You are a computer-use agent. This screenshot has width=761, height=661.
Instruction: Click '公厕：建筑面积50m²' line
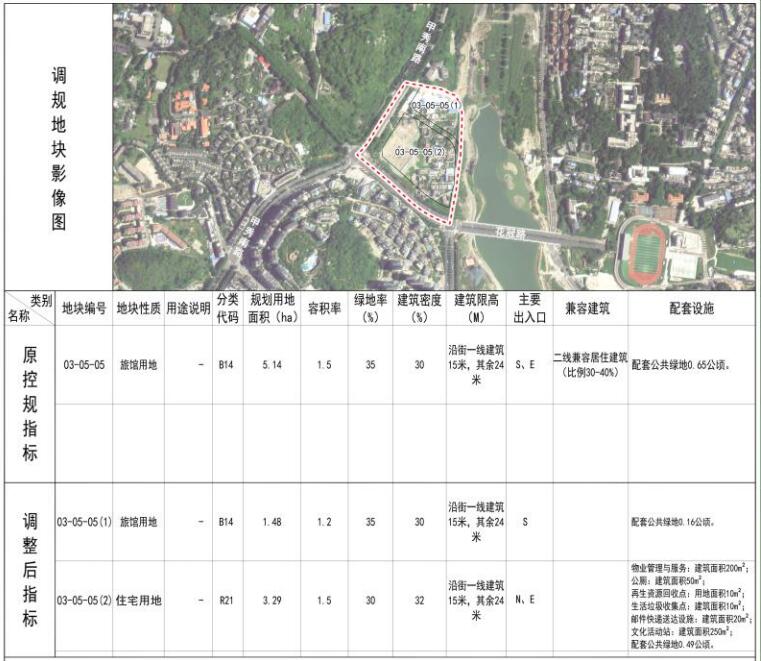pyautogui.click(x=667, y=580)
